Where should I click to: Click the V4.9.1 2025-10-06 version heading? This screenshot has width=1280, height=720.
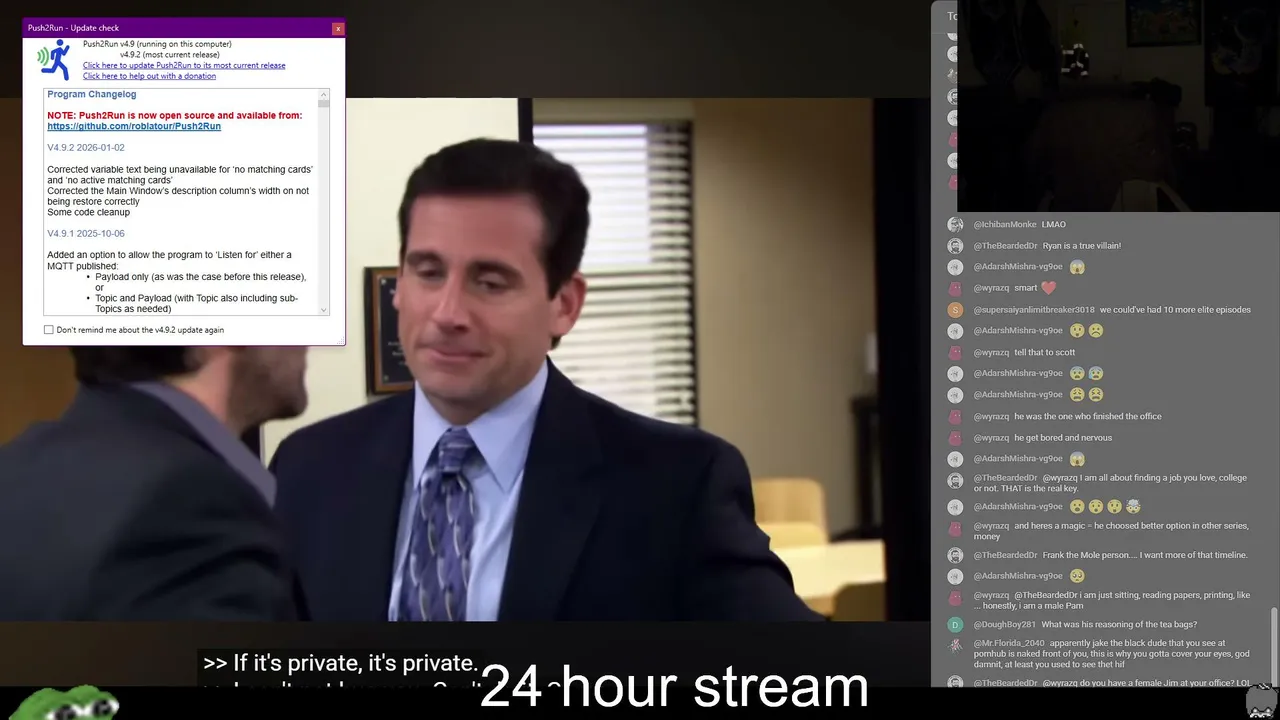[86, 234]
